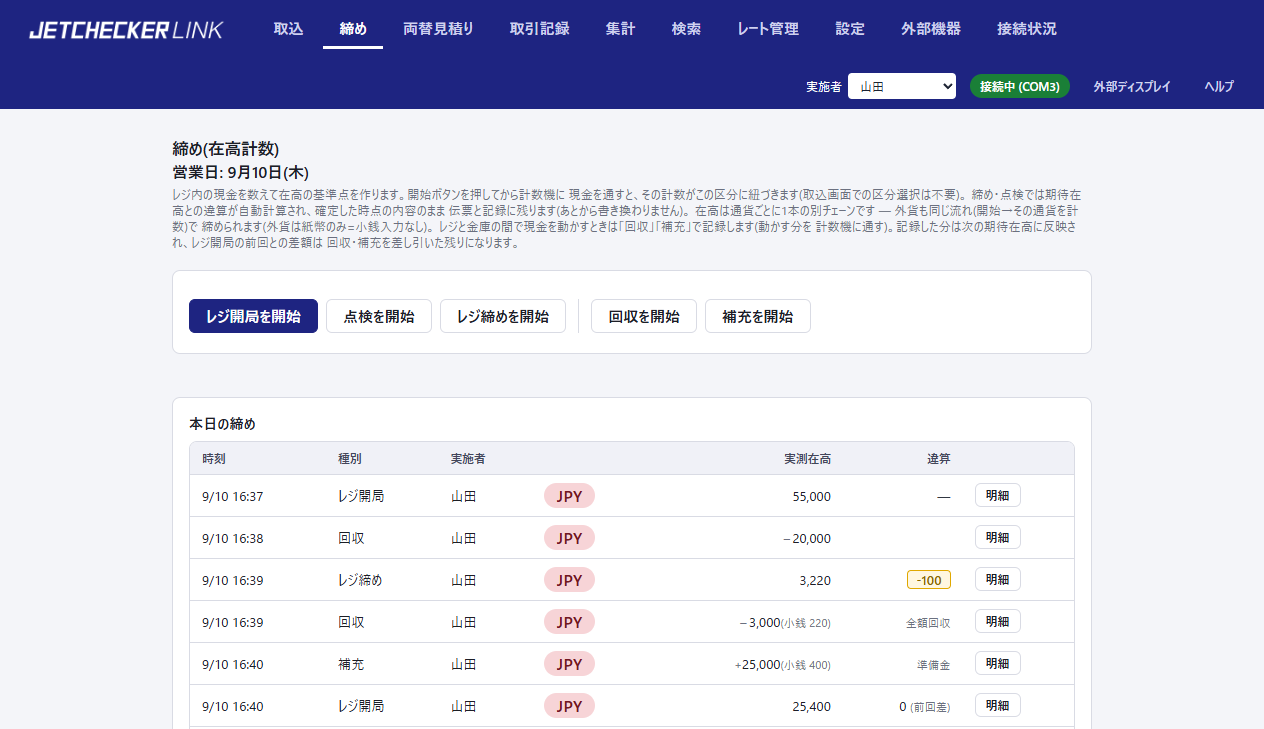Viewport: 1264px width, 729px height.
Task: Click the JPY badge in the レジ締め row
Action: point(569,580)
